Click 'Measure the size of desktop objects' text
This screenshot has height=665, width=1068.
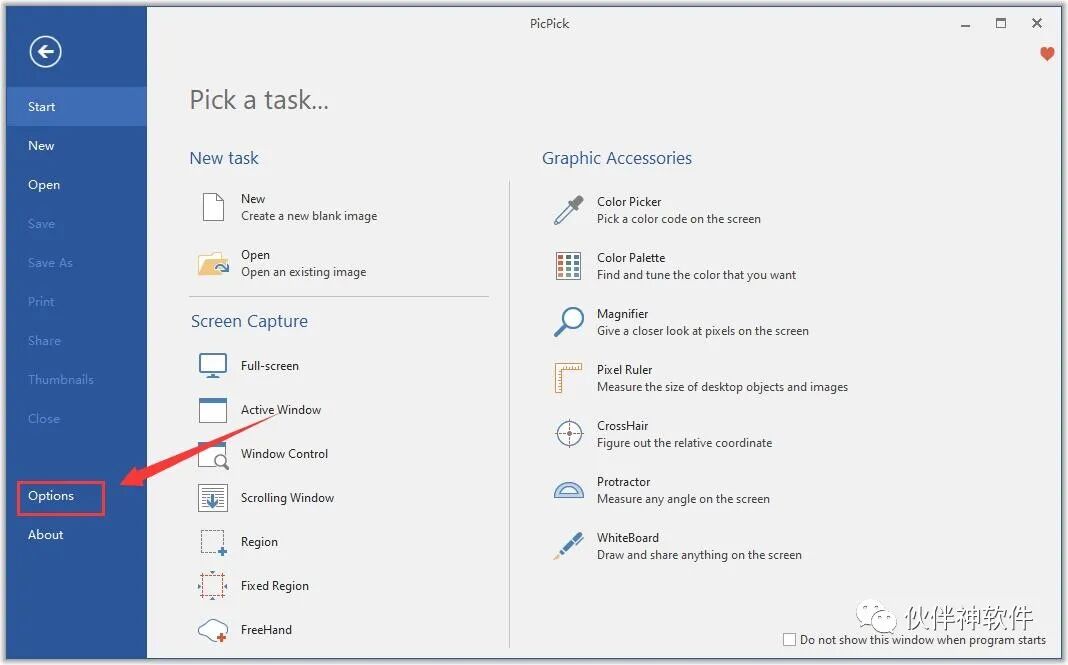coord(722,387)
